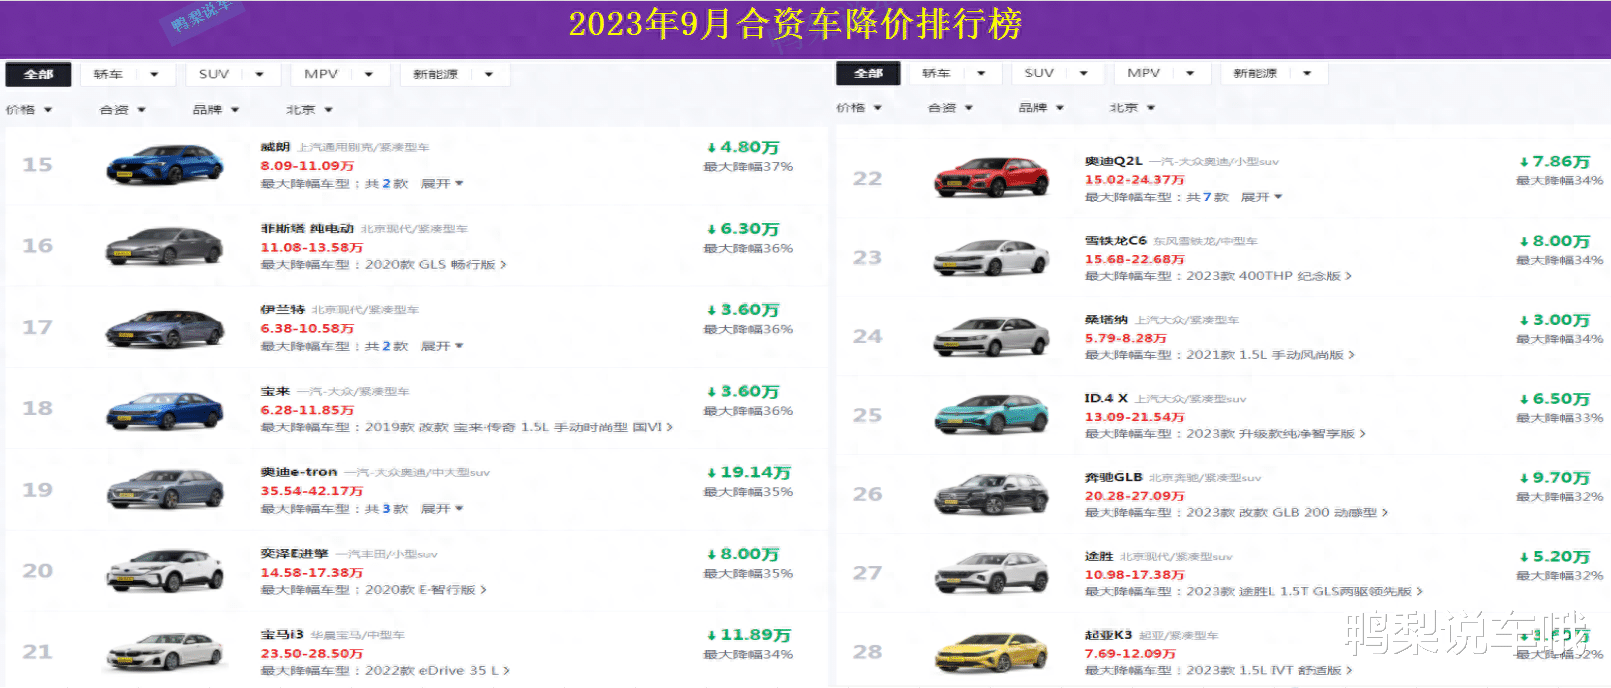Click the 起亚K3 car name
This screenshot has height=688, width=1611.
pyautogui.click(x=1109, y=635)
